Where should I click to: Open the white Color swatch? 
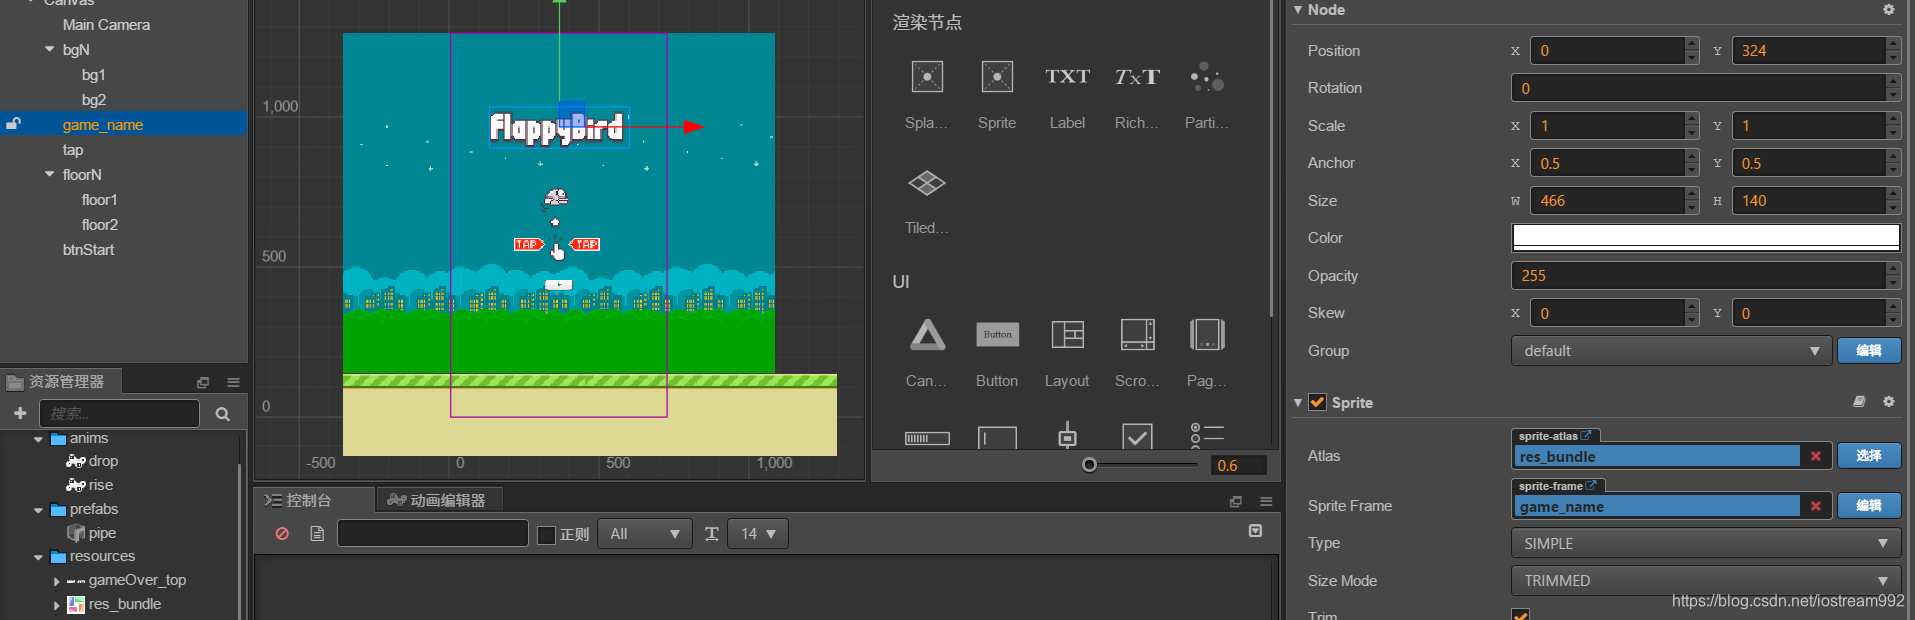[x=1706, y=238]
